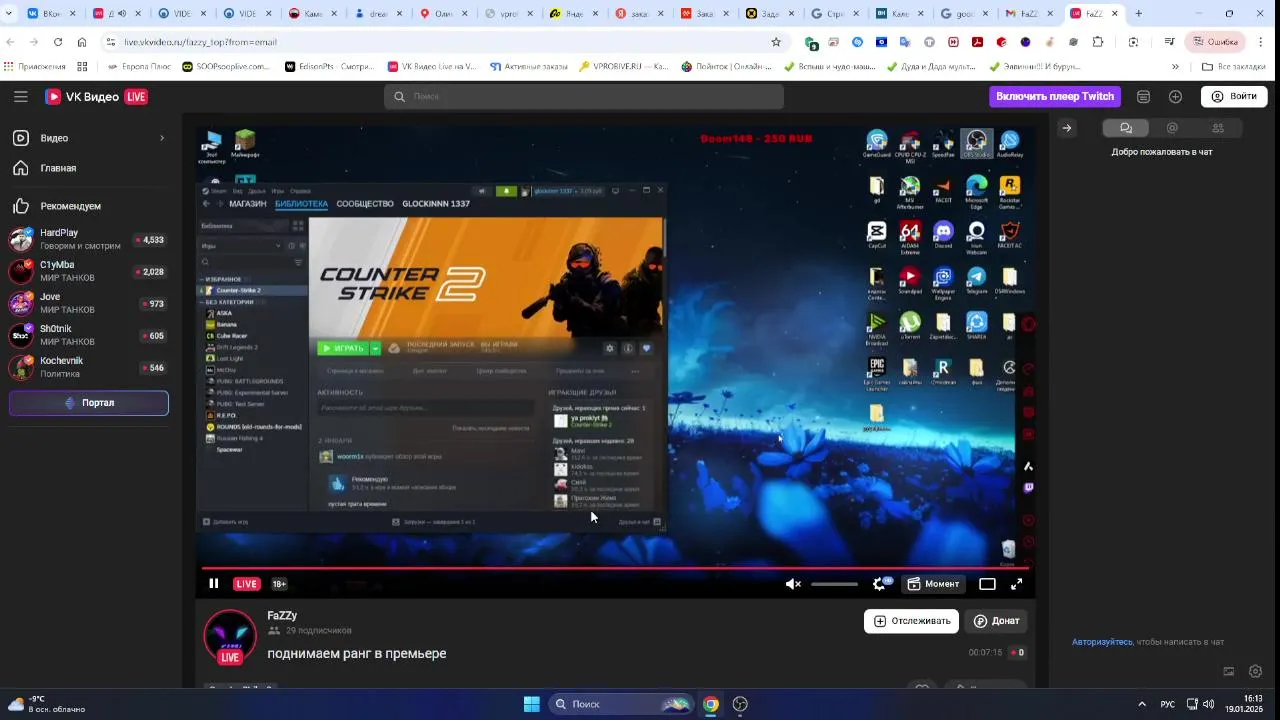Open the Европа Плюс bookmark
This screenshot has height=720, width=1280.
point(138,67)
